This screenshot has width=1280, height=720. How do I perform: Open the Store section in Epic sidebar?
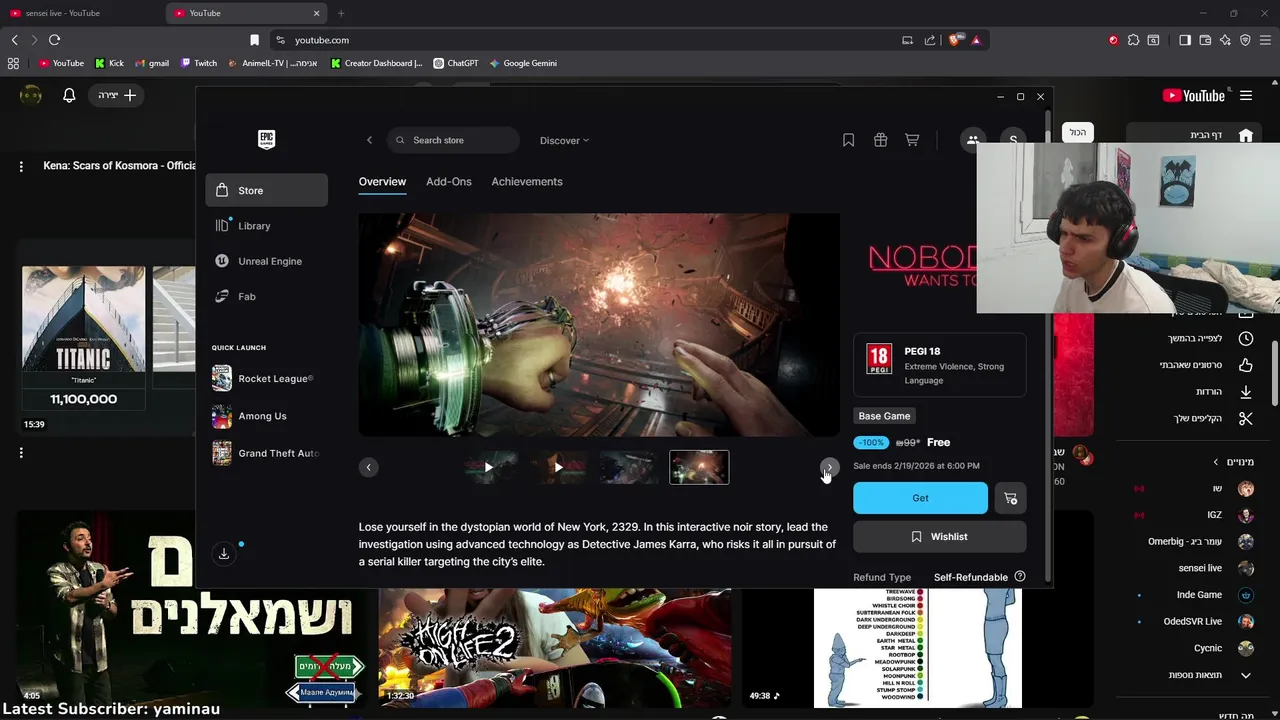[x=267, y=190]
